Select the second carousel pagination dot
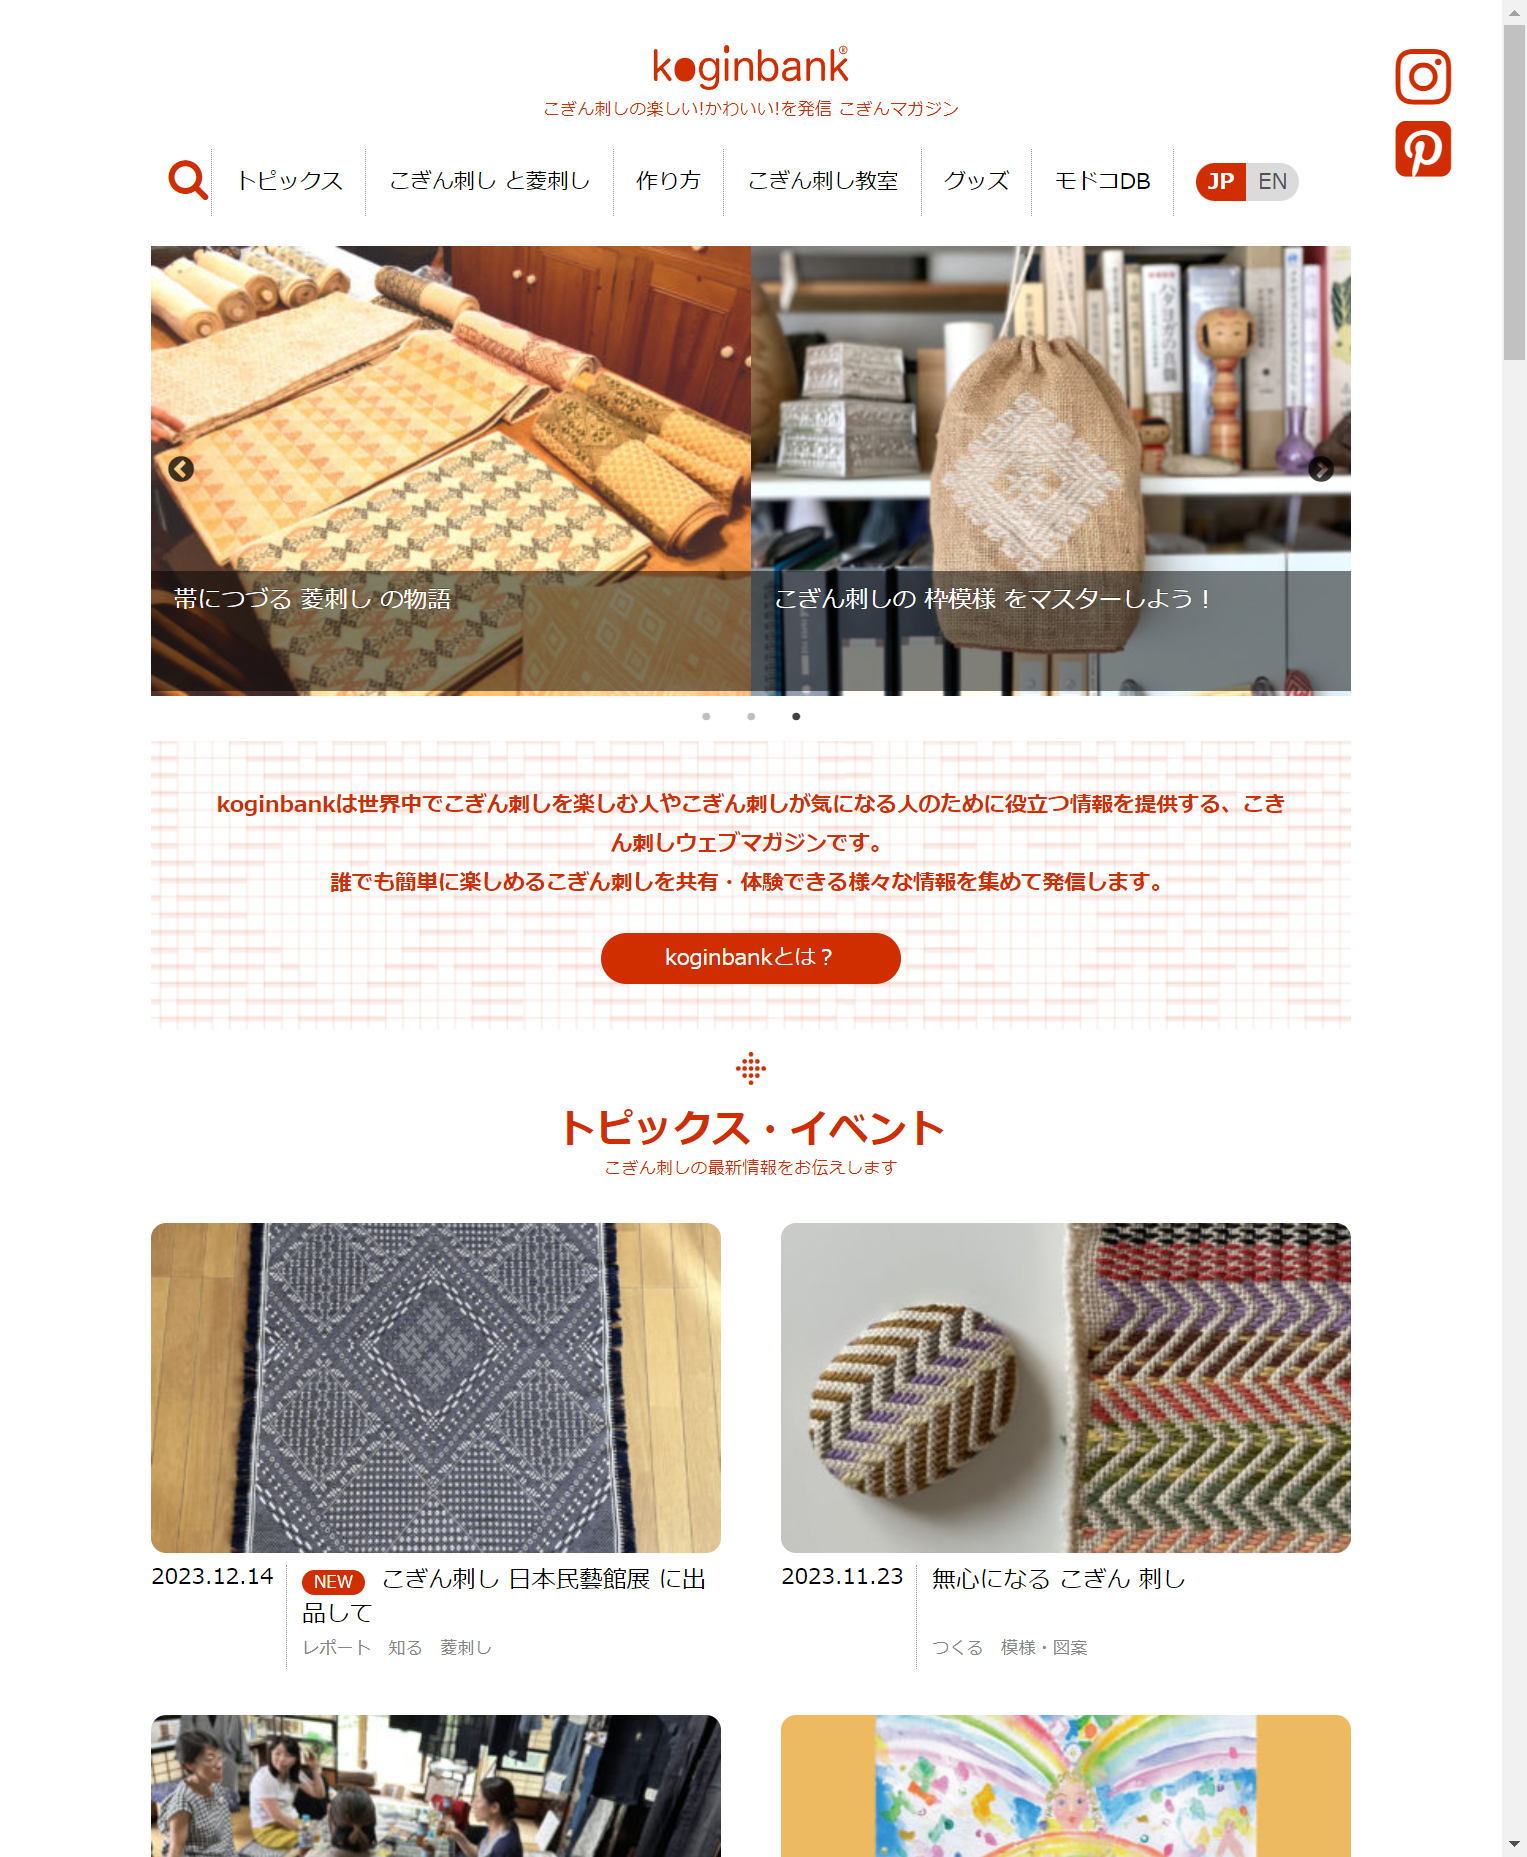 click(751, 716)
